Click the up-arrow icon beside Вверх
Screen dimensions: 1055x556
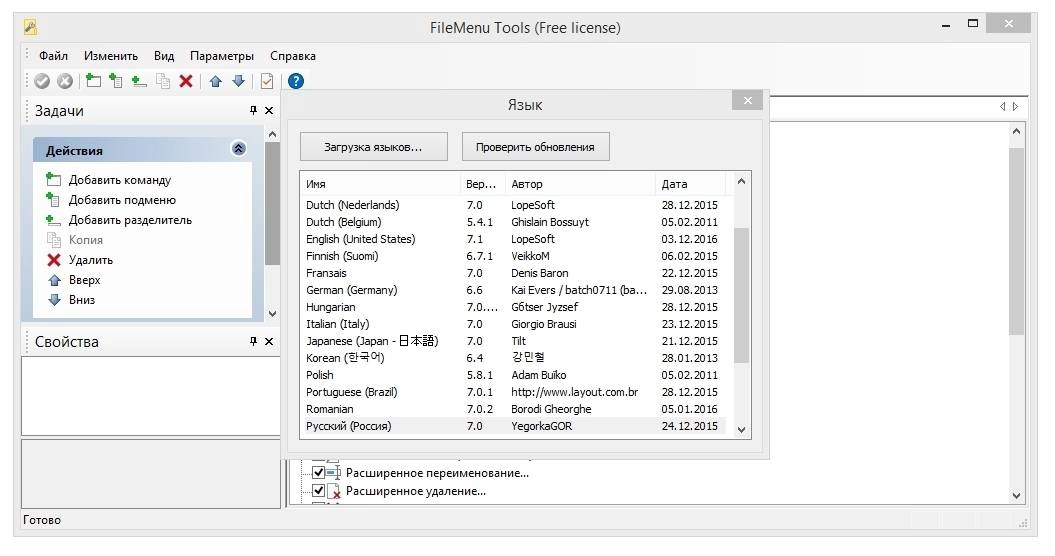coord(54,280)
